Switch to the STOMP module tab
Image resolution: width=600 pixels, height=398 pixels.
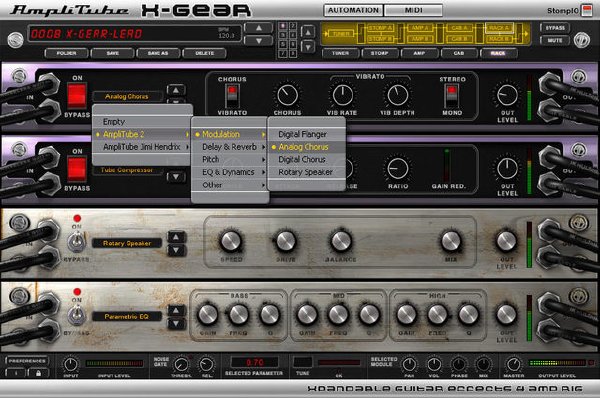pos(380,53)
